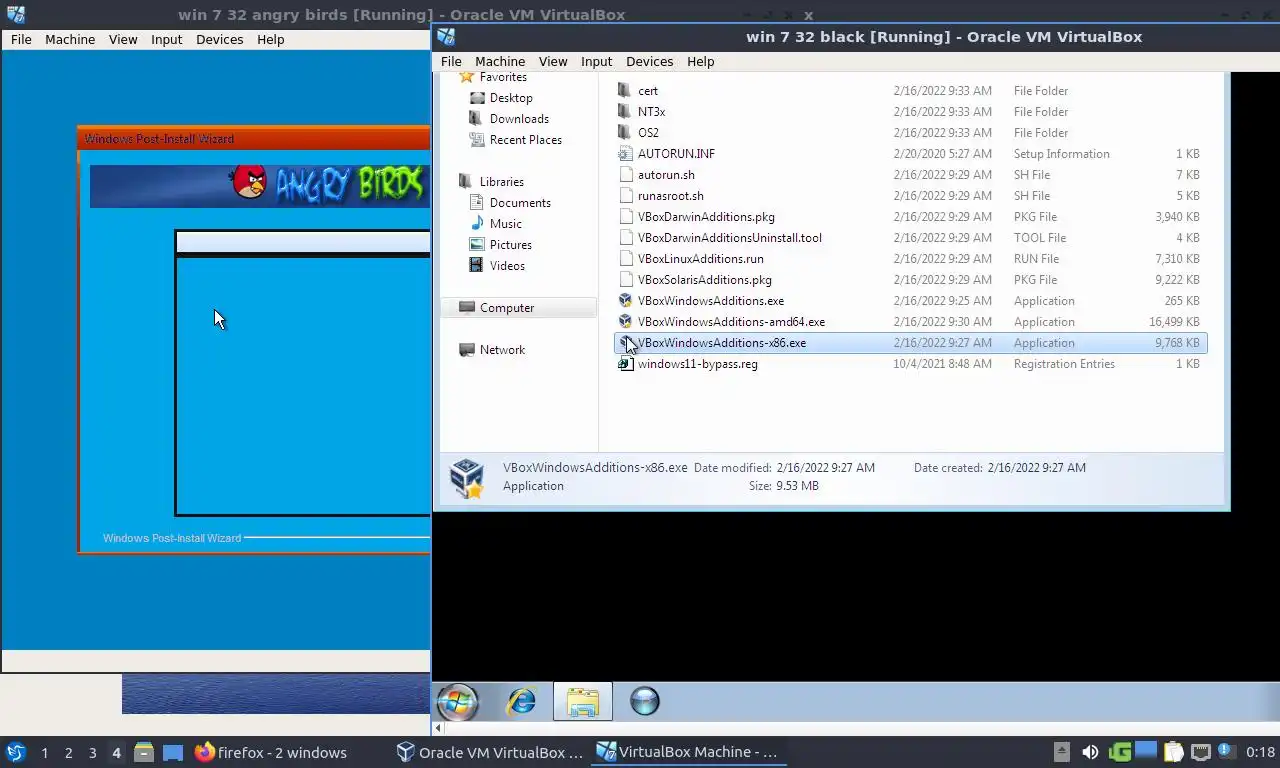This screenshot has height=768, width=1280.
Task: Open Machine menu in angry birds VM window
Action: [x=70, y=39]
